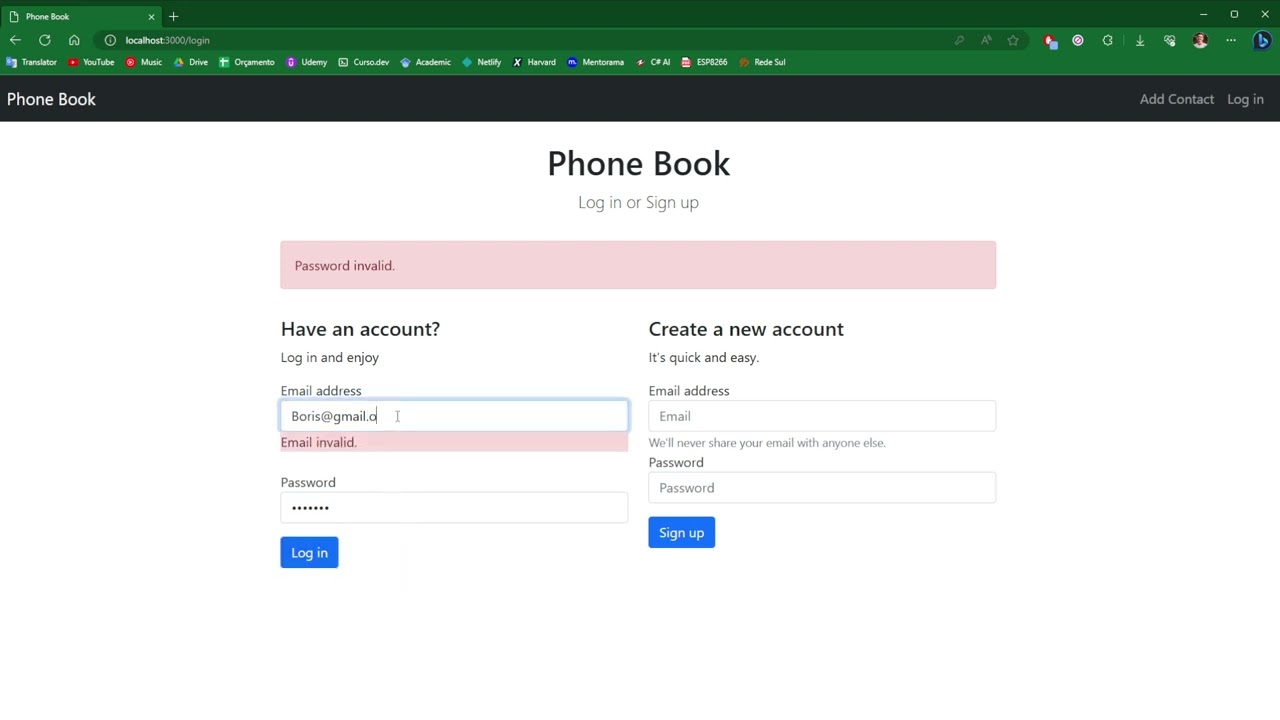Open the browser home page icon
Image resolution: width=1280 pixels, height=720 pixels.
[74, 40]
